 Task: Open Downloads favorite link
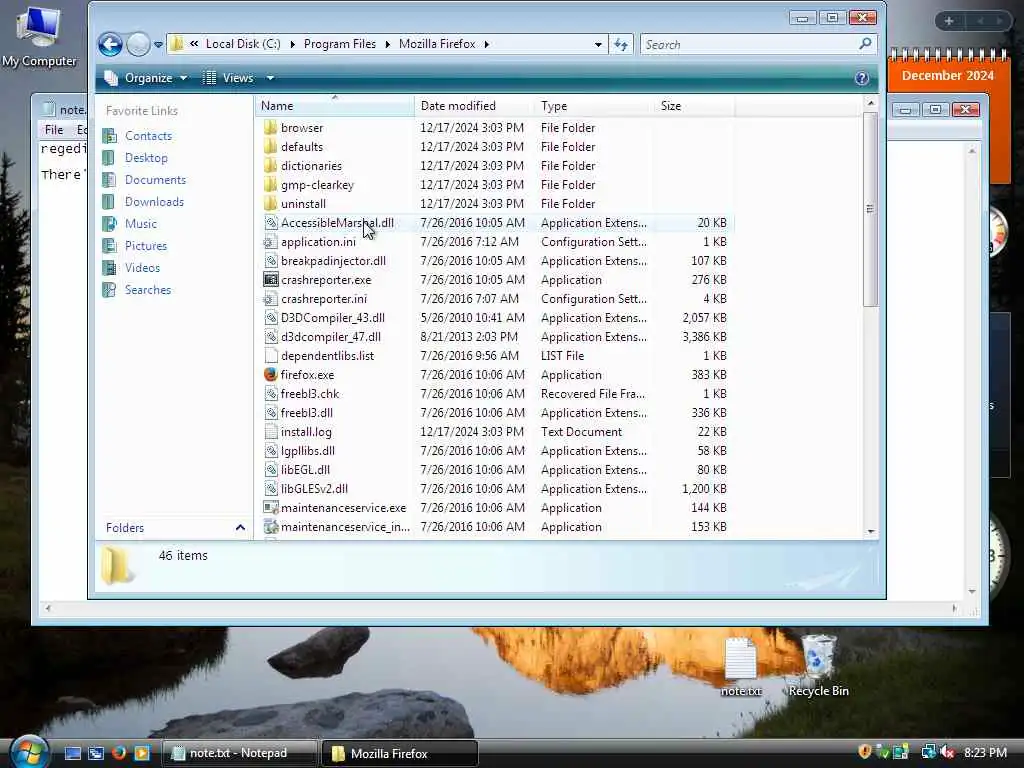click(154, 202)
